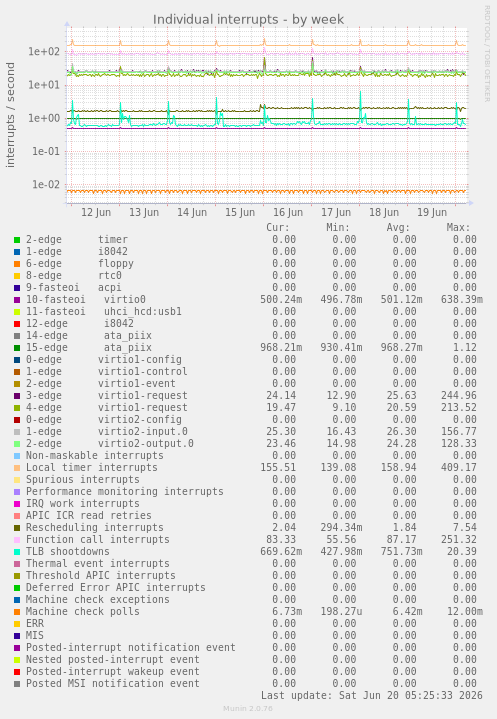The image size is (497, 719).
Task: Click the graph title 'Individual interrupts - by week'
Action: [x=248, y=20]
